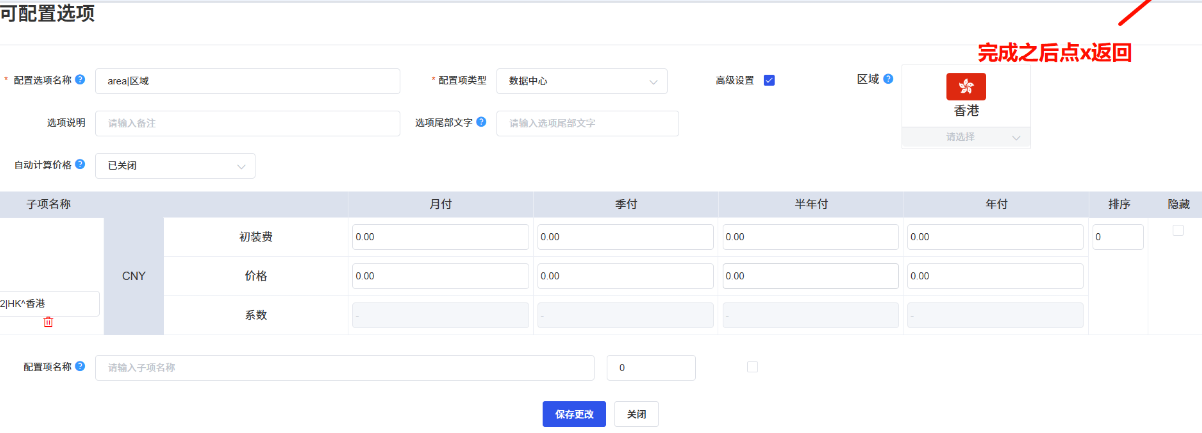Click the 子项名称 column header
This screenshot has height=433, width=1202.
[x=49, y=204]
